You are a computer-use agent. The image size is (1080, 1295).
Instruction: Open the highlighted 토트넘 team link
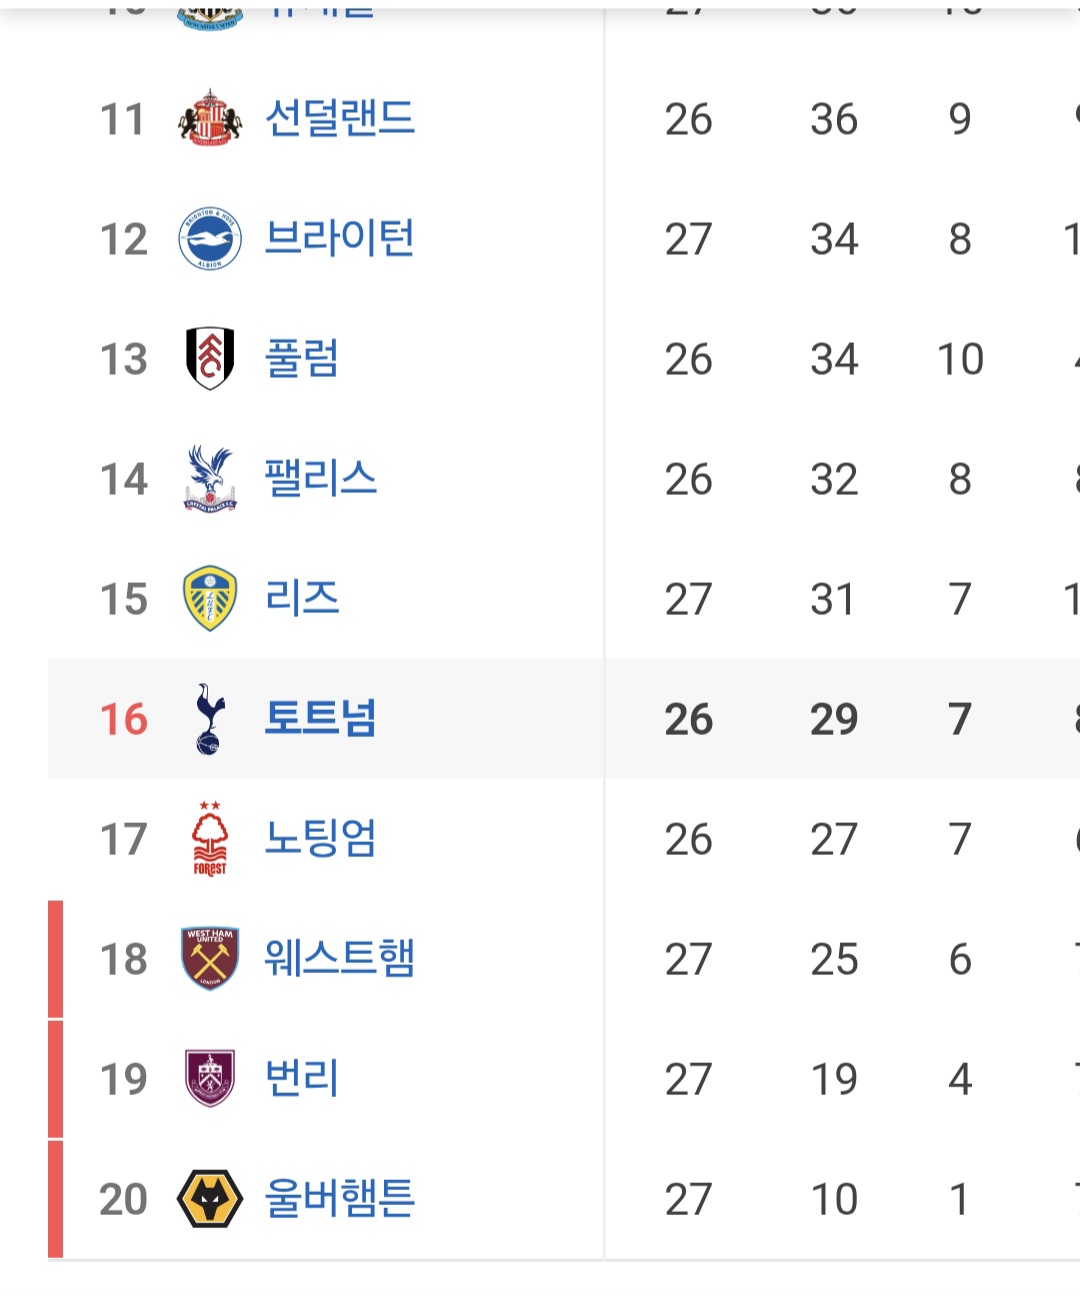click(x=320, y=718)
